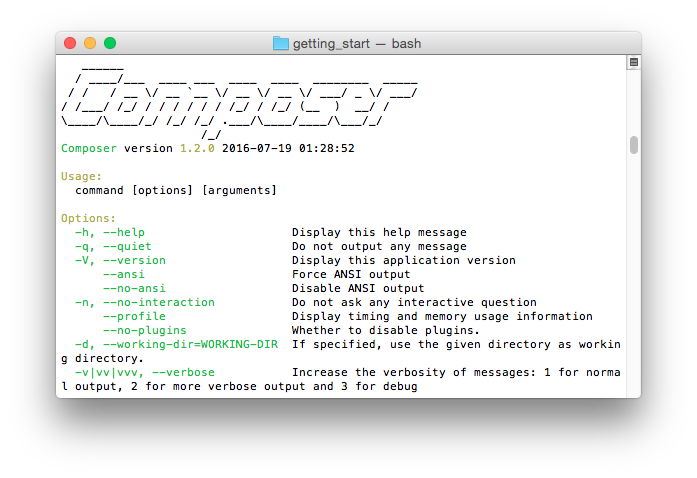Click the version number '1.2.0'
The image size is (697, 478).
(197, 149)
